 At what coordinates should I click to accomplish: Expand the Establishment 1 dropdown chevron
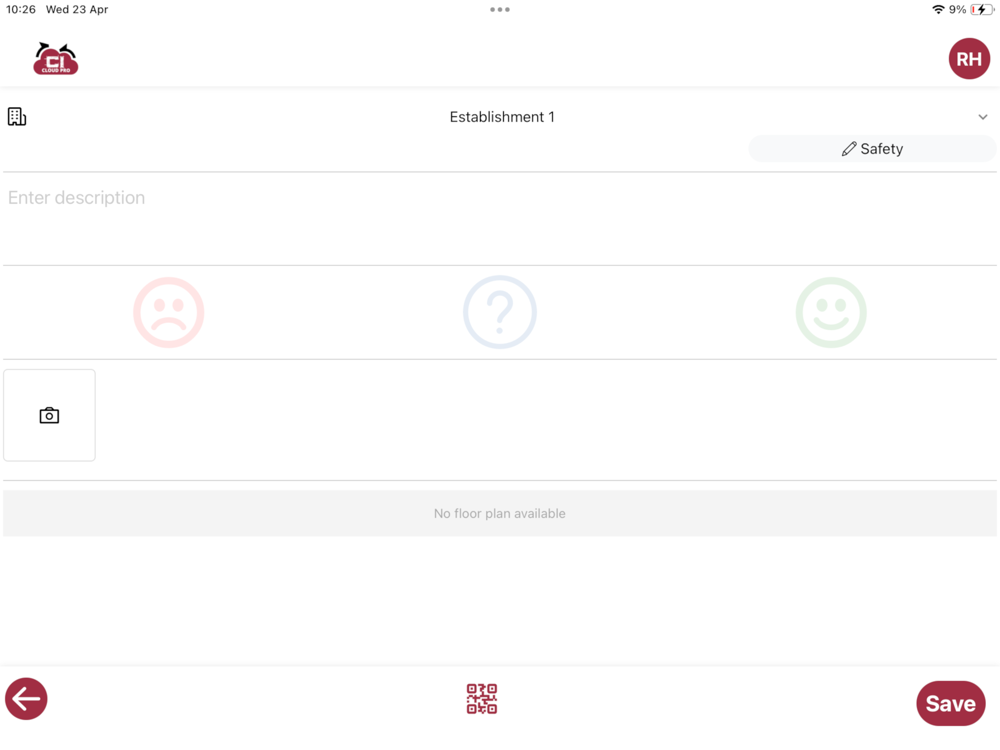click(x=983, y=117)
